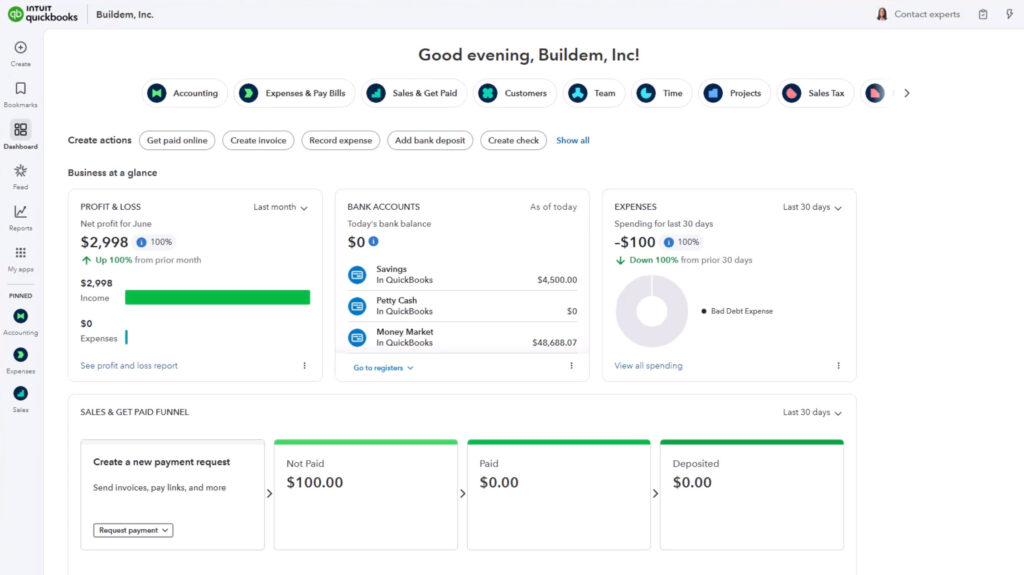Click the pinned Sales icon in sidebar
Screen dimensions: 1024x575
coord(20,394)
